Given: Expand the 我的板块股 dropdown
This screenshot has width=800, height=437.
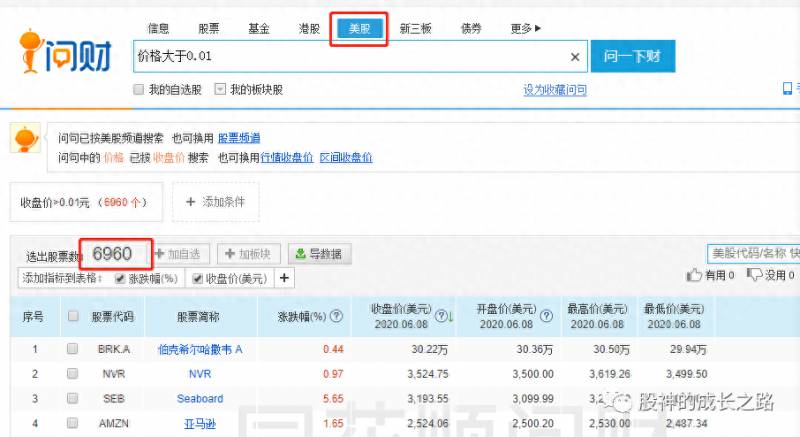Looking at the screenshot, I should tap(220, 90).
